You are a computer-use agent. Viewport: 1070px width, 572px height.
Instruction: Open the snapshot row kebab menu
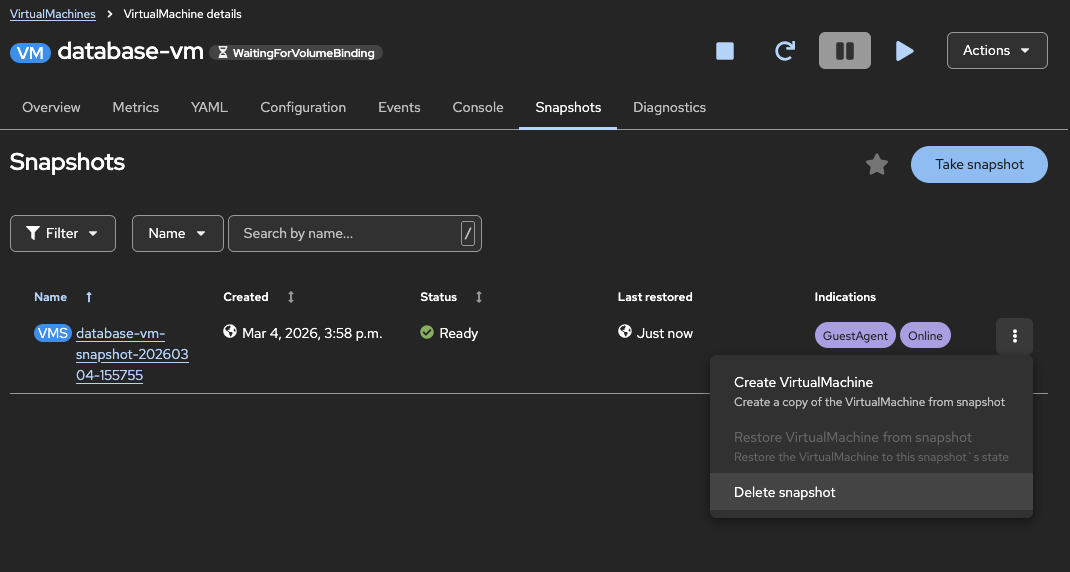pyautogui.click(x=1015, y=336)
